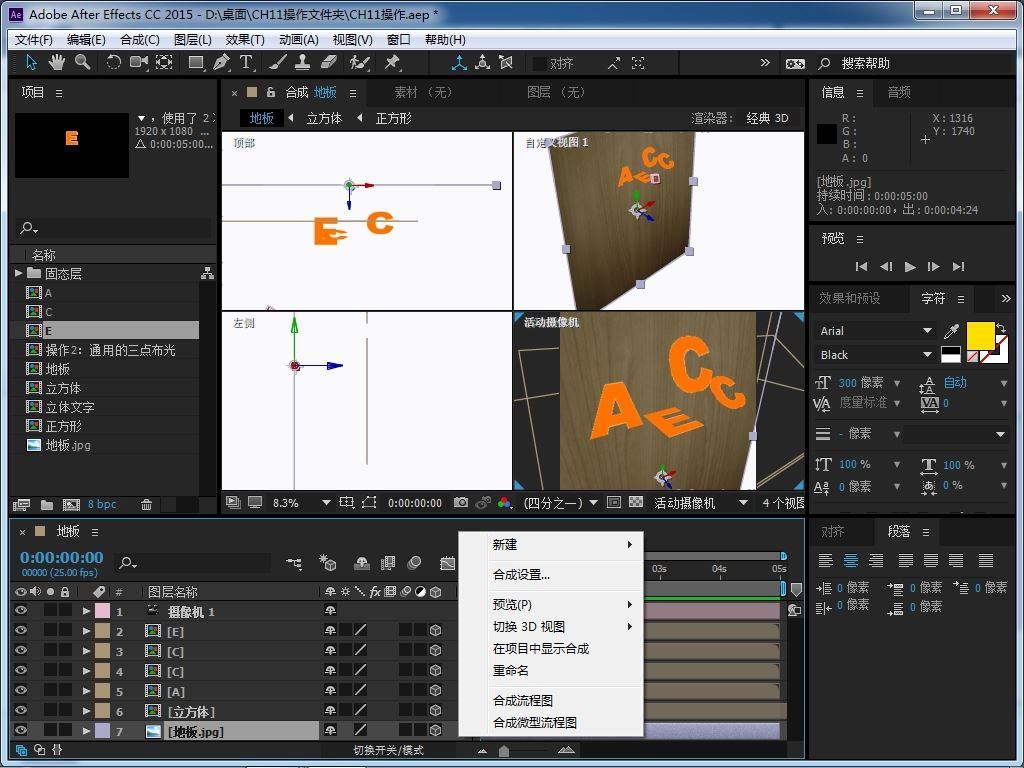Viewport: 1024px width, 768px height.
Task: Open the resolution (四分之一) dropdown
Action: point(561,503)
